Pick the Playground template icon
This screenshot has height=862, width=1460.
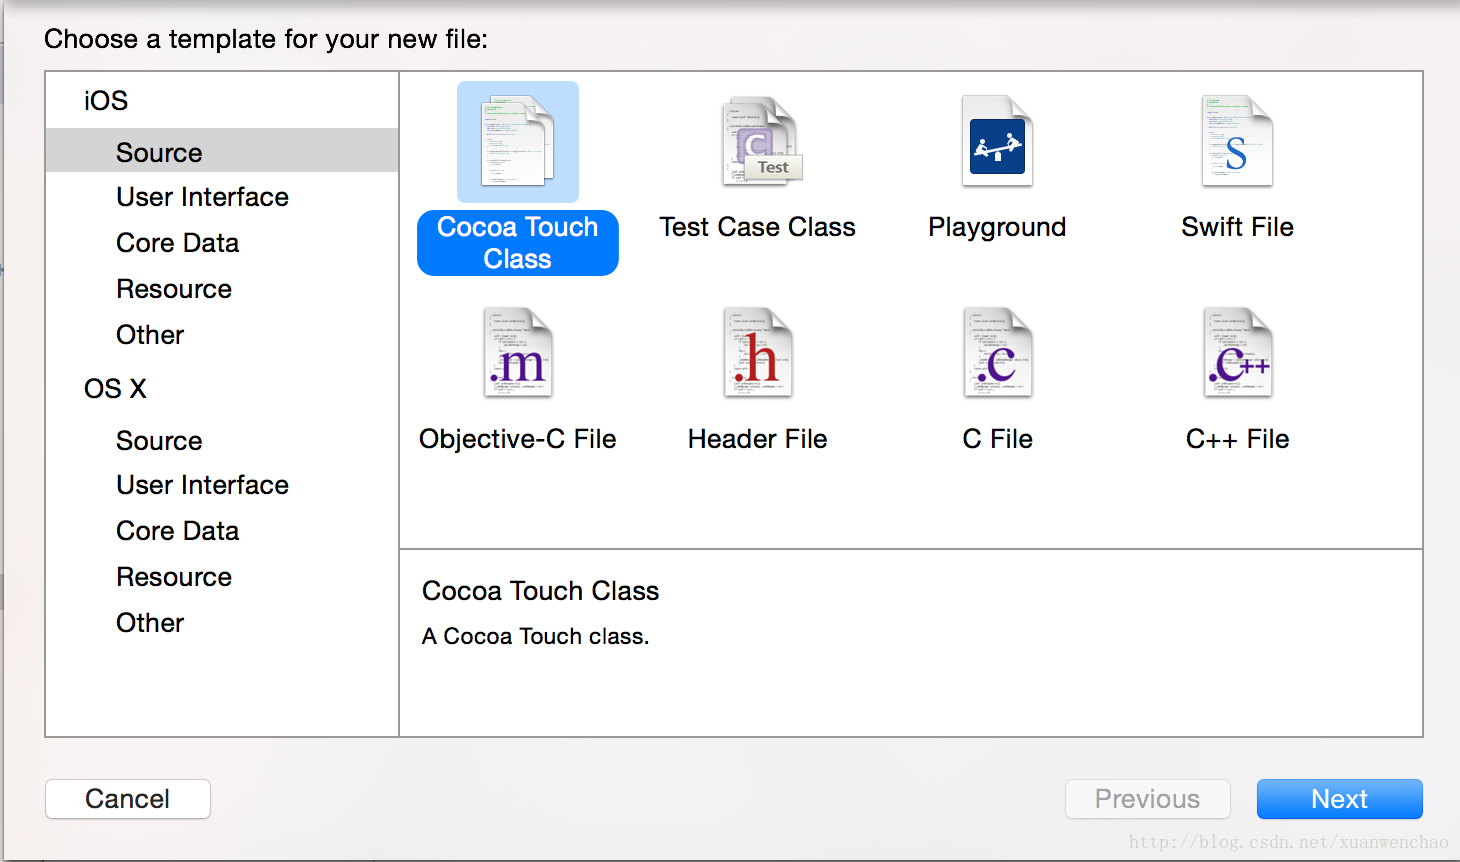(x=997, y=141)
